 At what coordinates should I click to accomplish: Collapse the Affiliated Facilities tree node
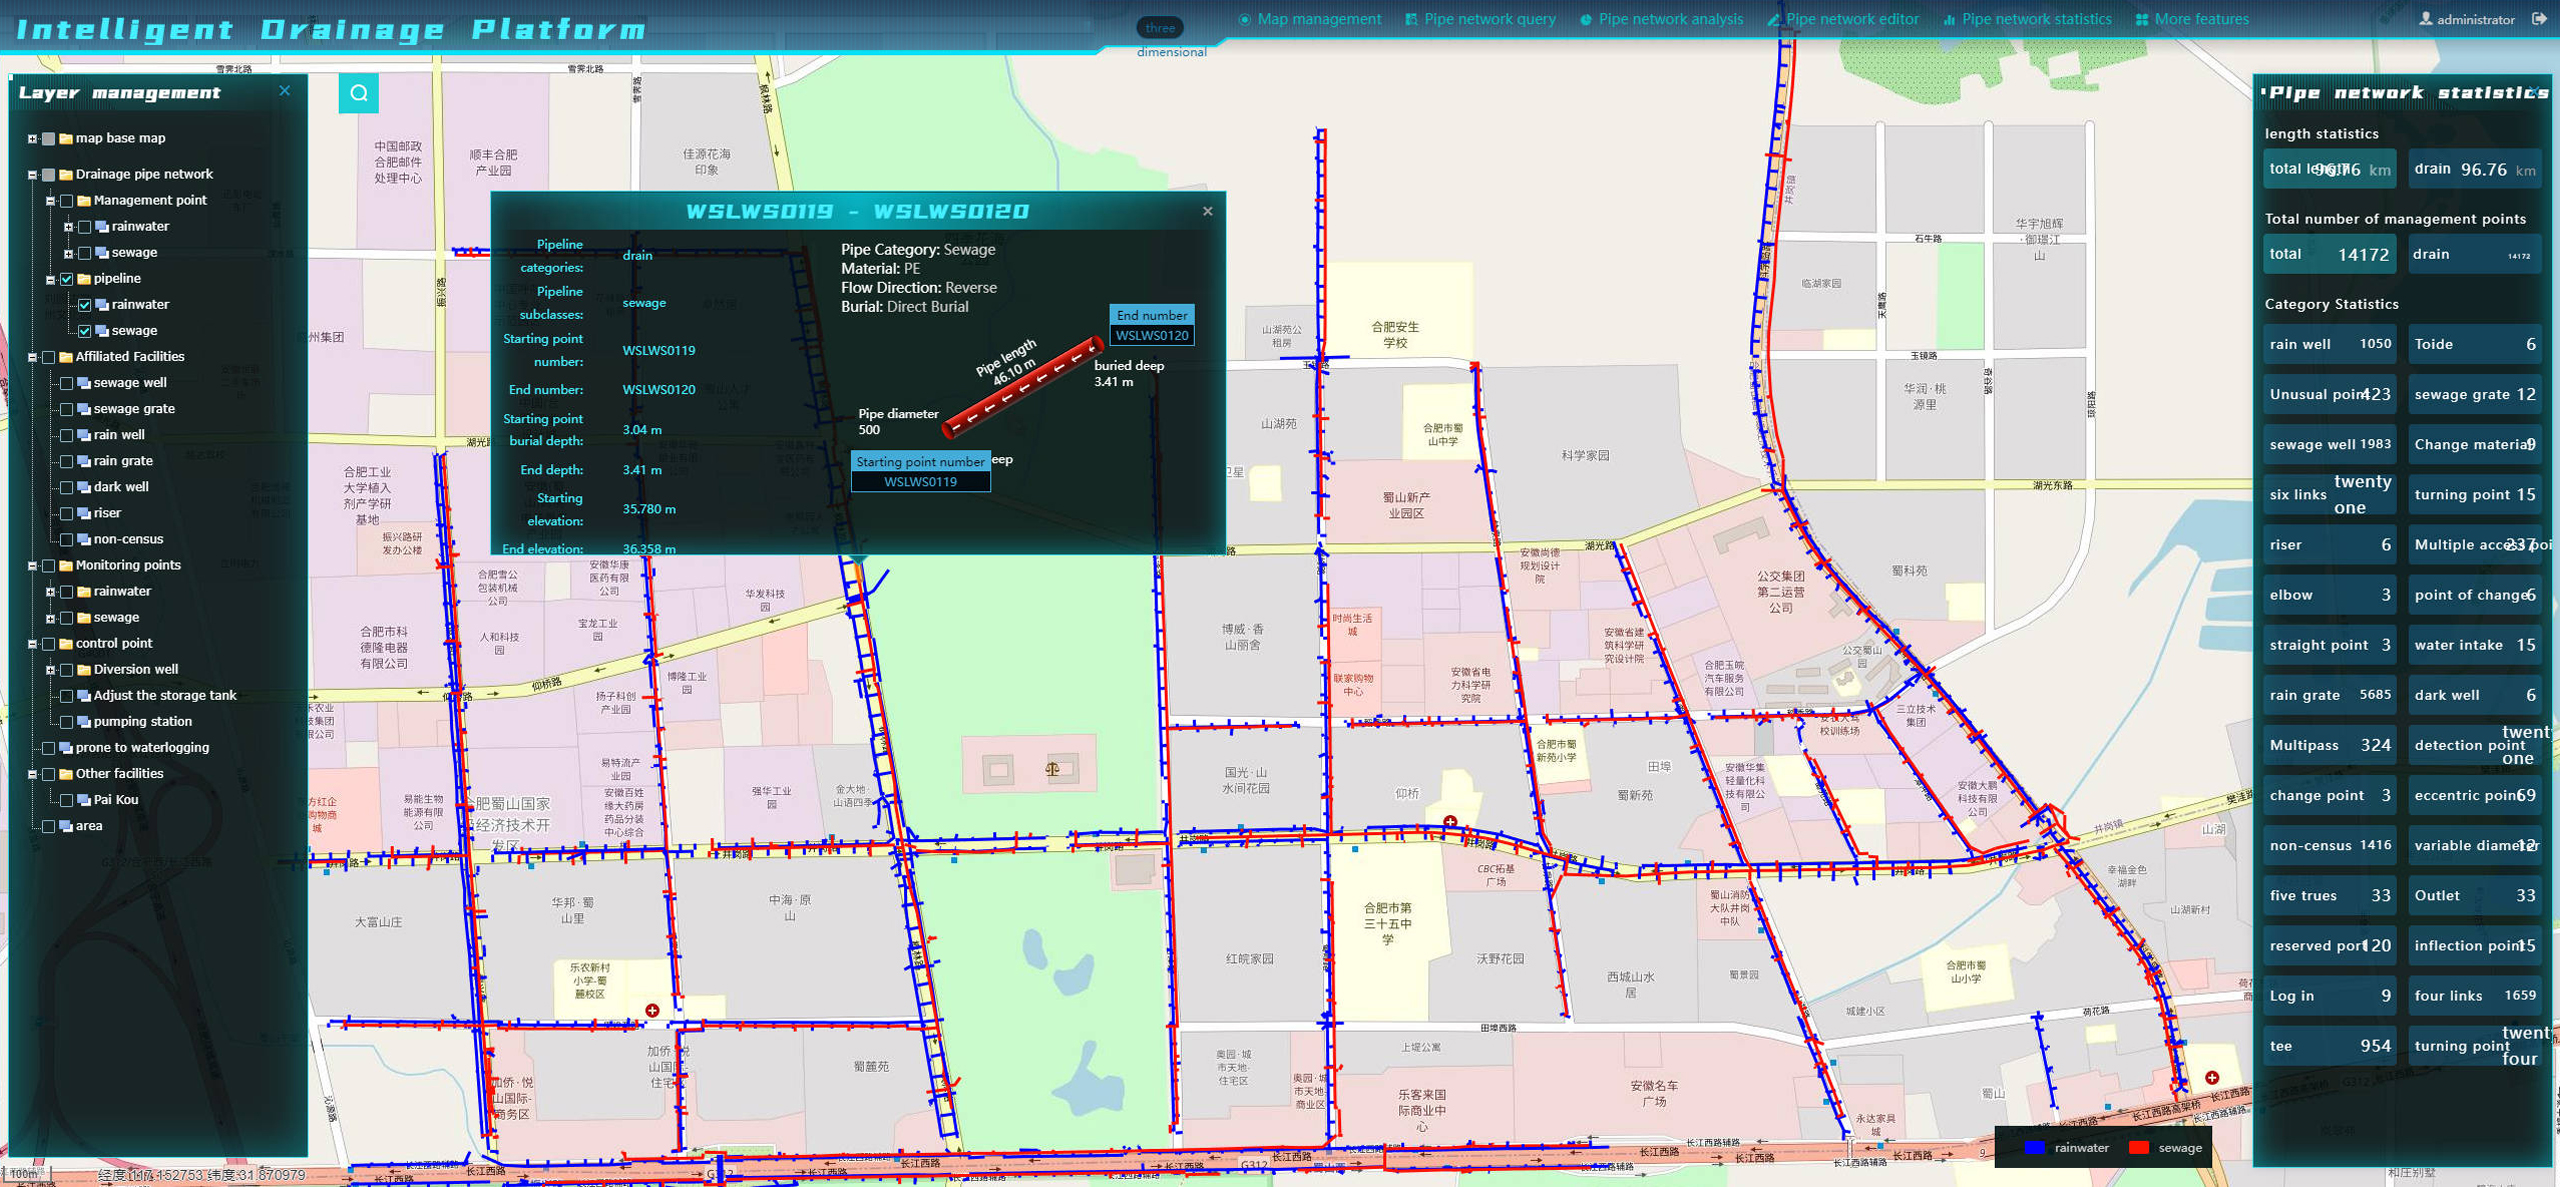32,357
